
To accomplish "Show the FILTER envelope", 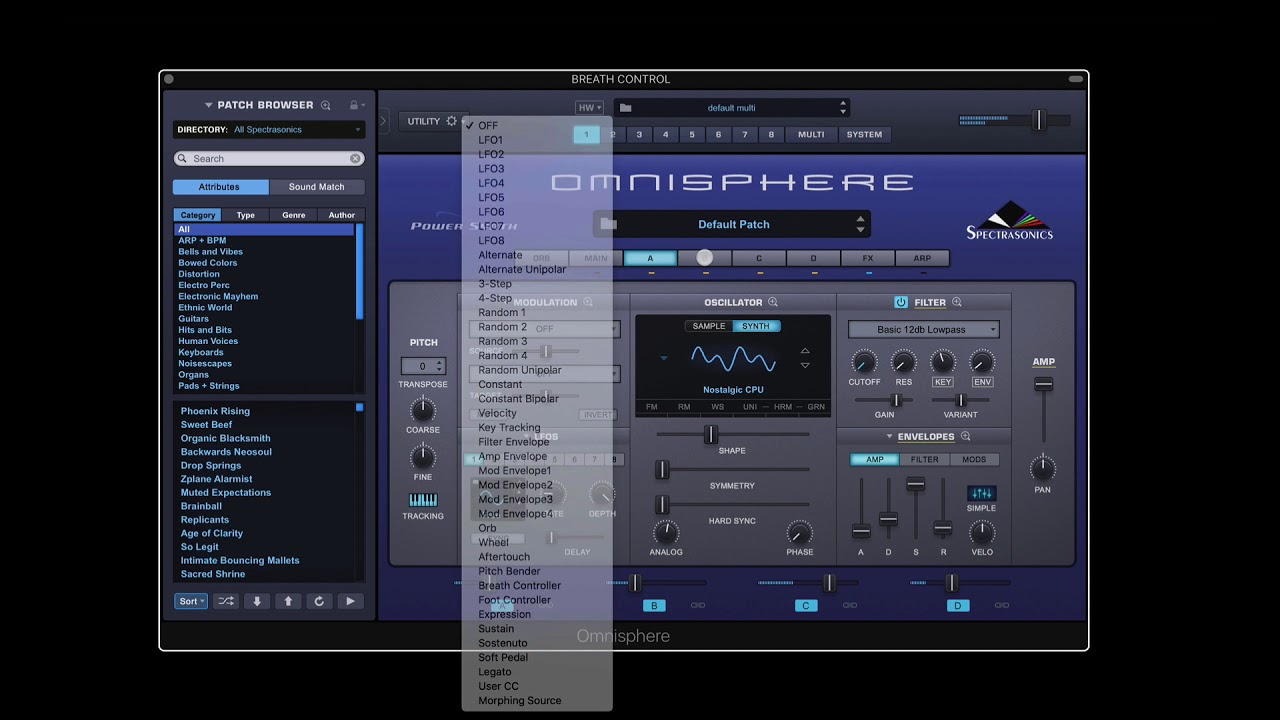I will point(924,460).
